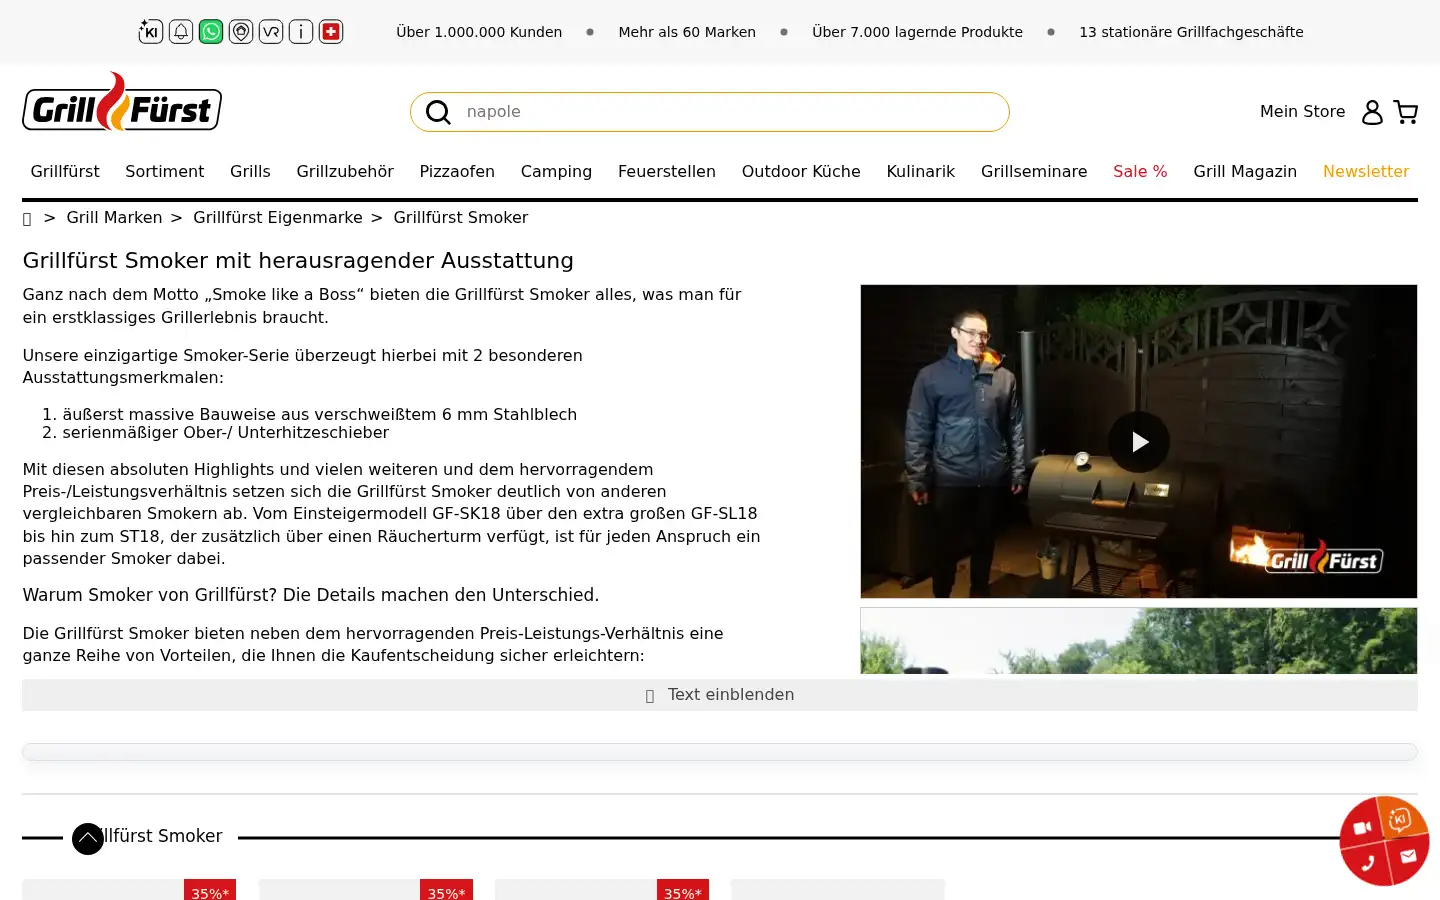Open KI chat in contact wheel
1440x900 pixels.
click(1399, 820)
